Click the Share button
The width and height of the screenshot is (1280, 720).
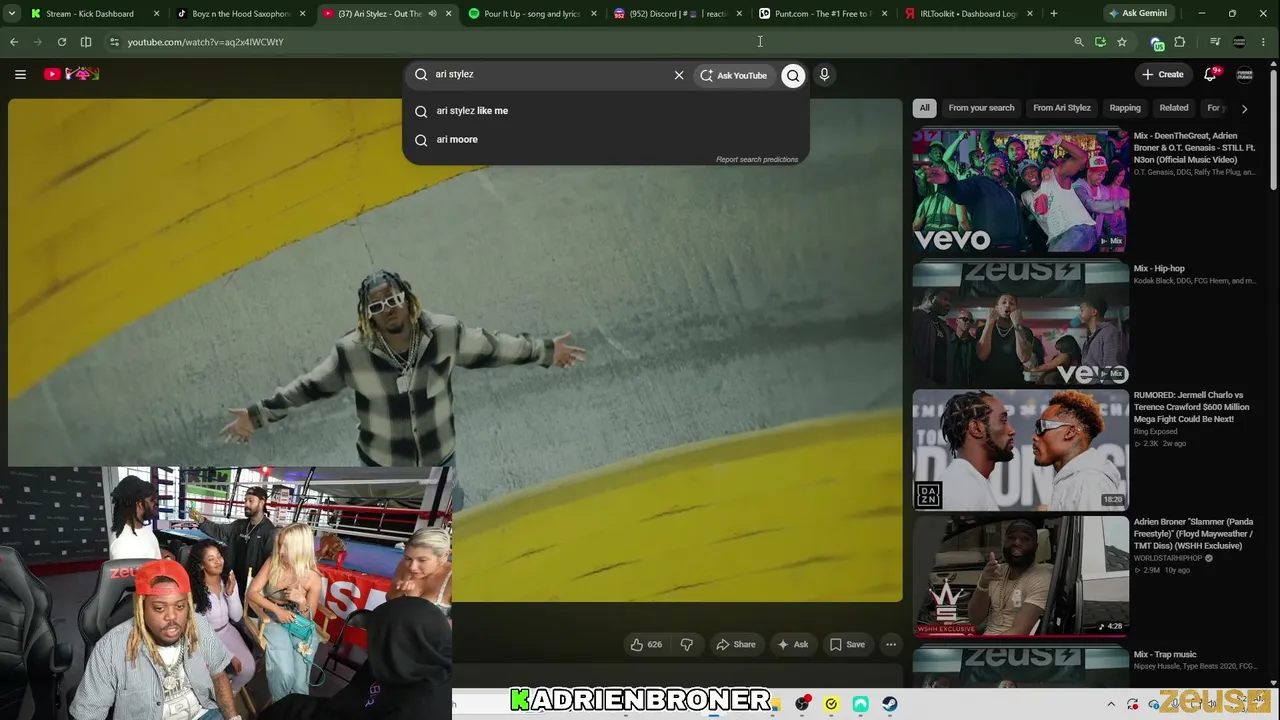[x=735, y=645]
